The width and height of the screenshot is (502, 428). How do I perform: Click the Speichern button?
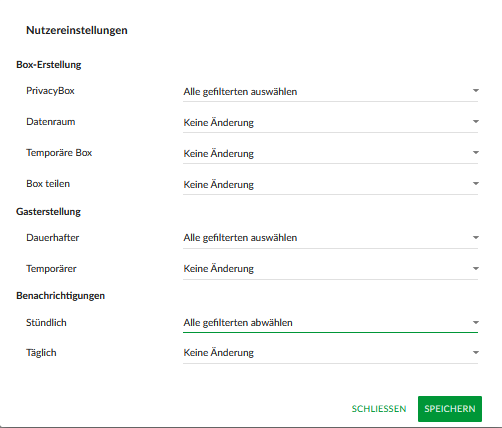click(x=450, y=409)
